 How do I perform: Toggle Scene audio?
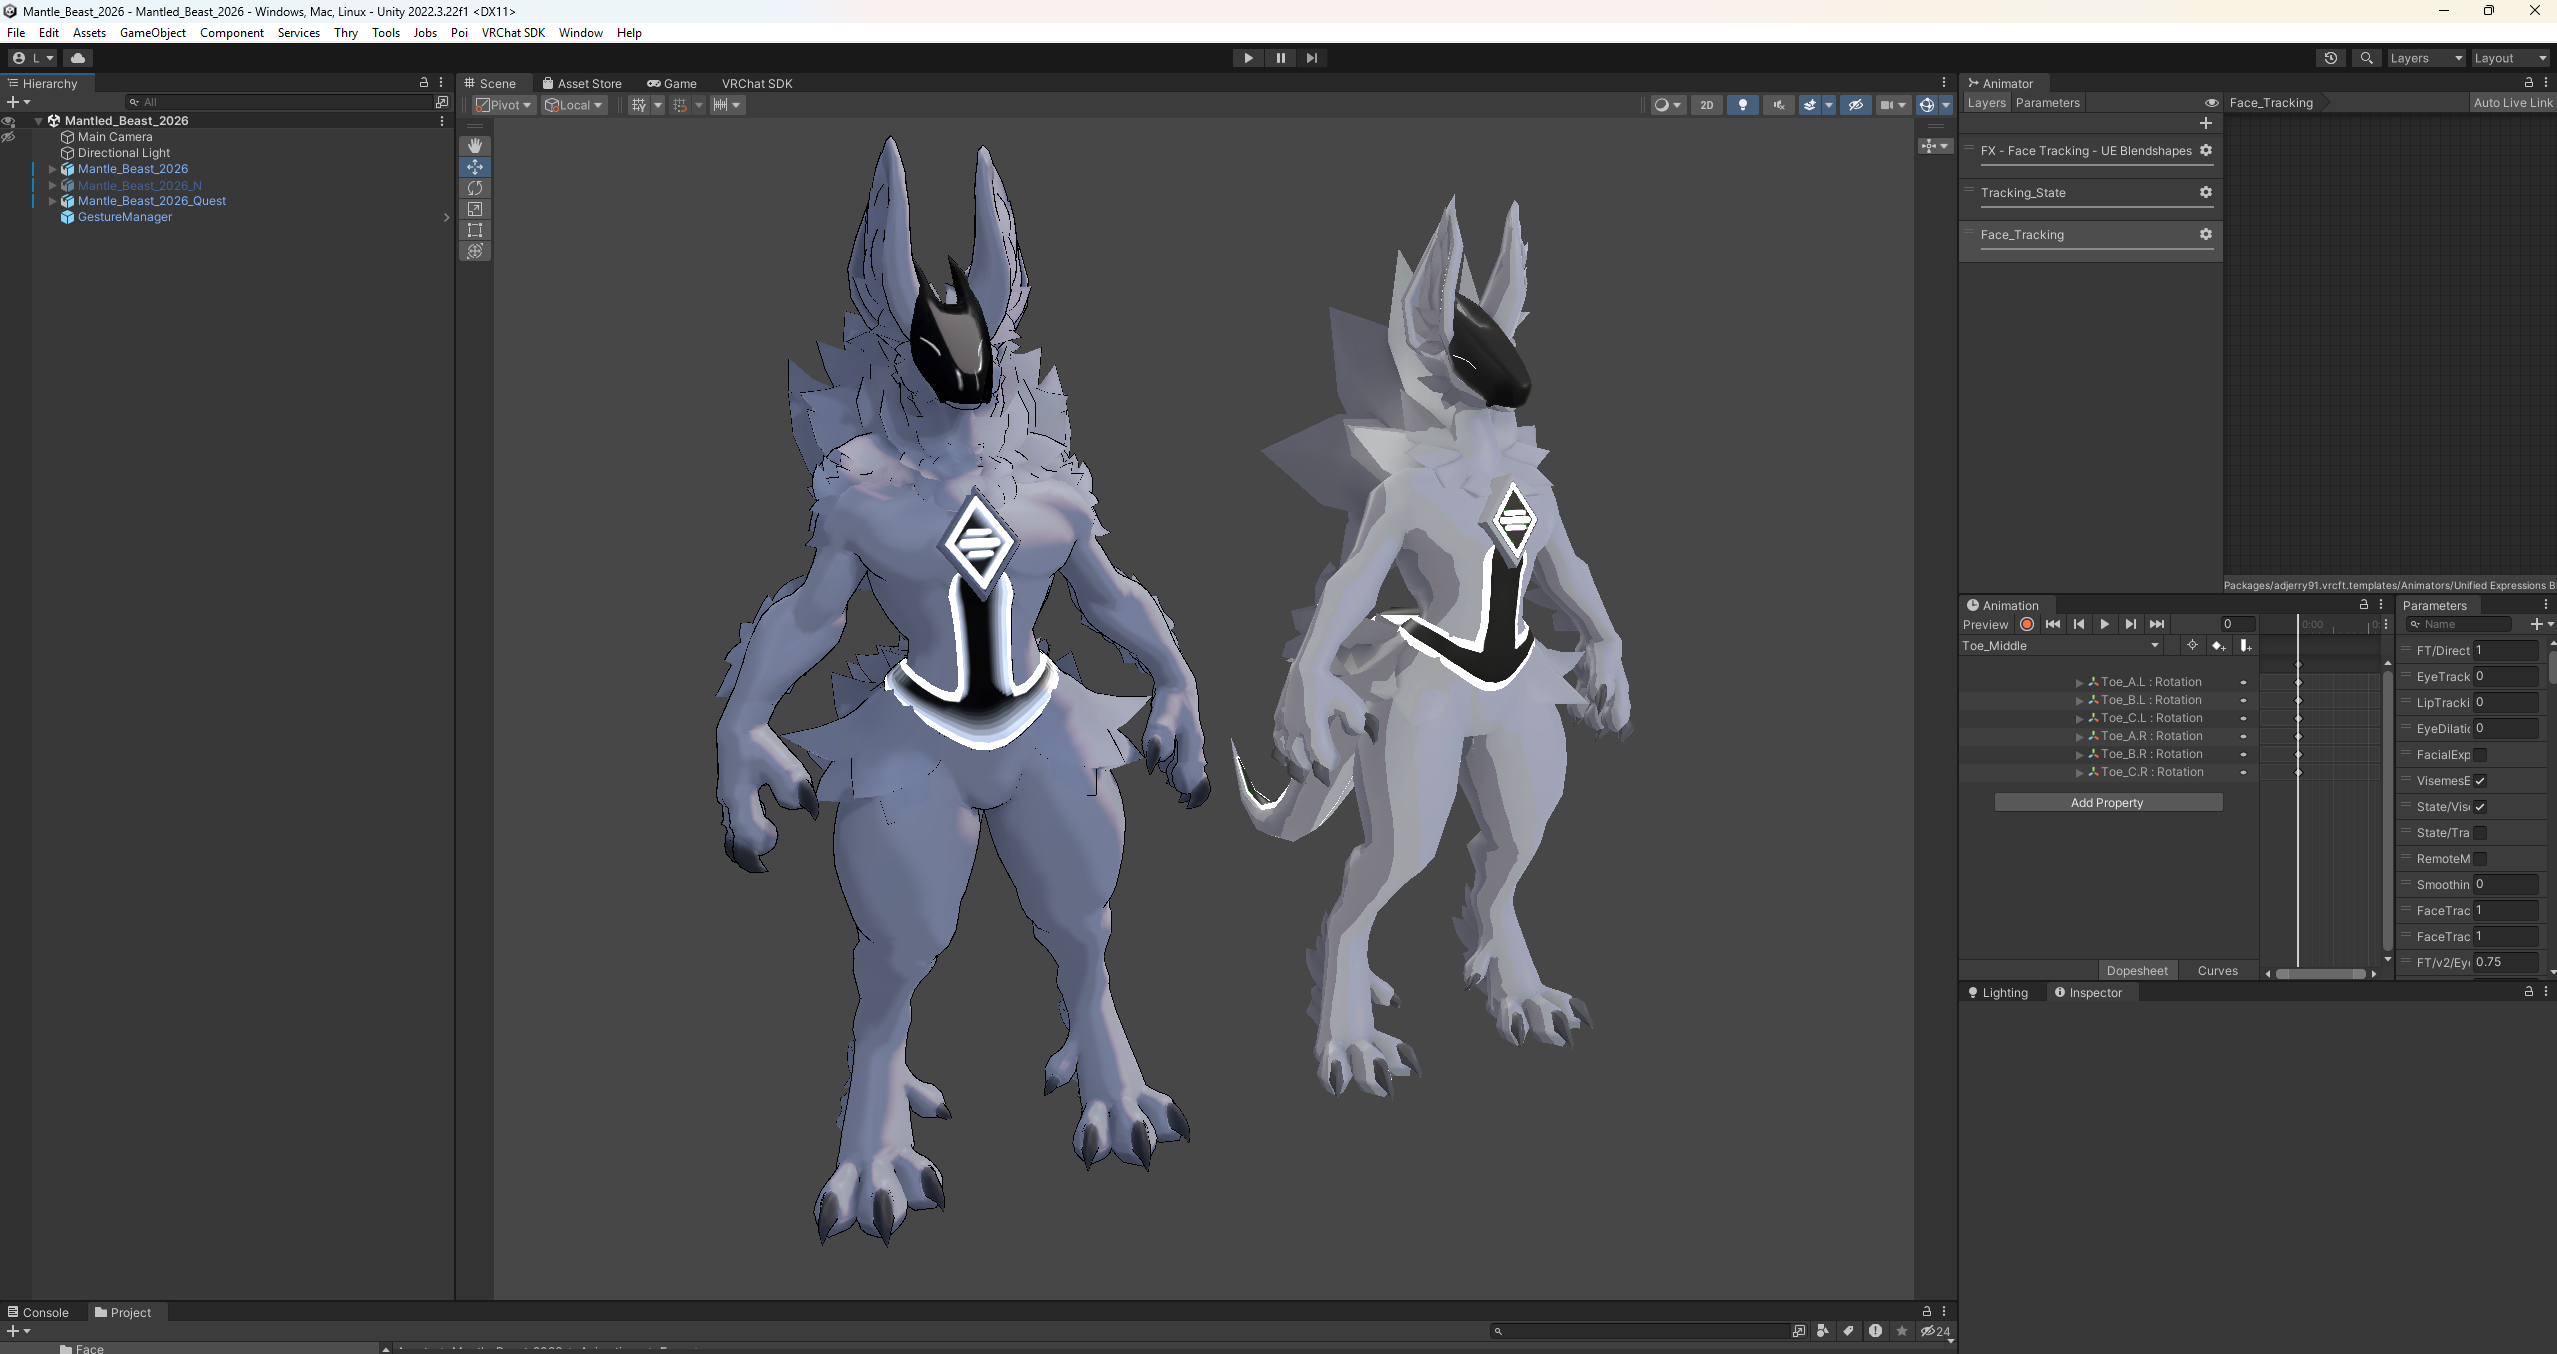(1779, 105)
